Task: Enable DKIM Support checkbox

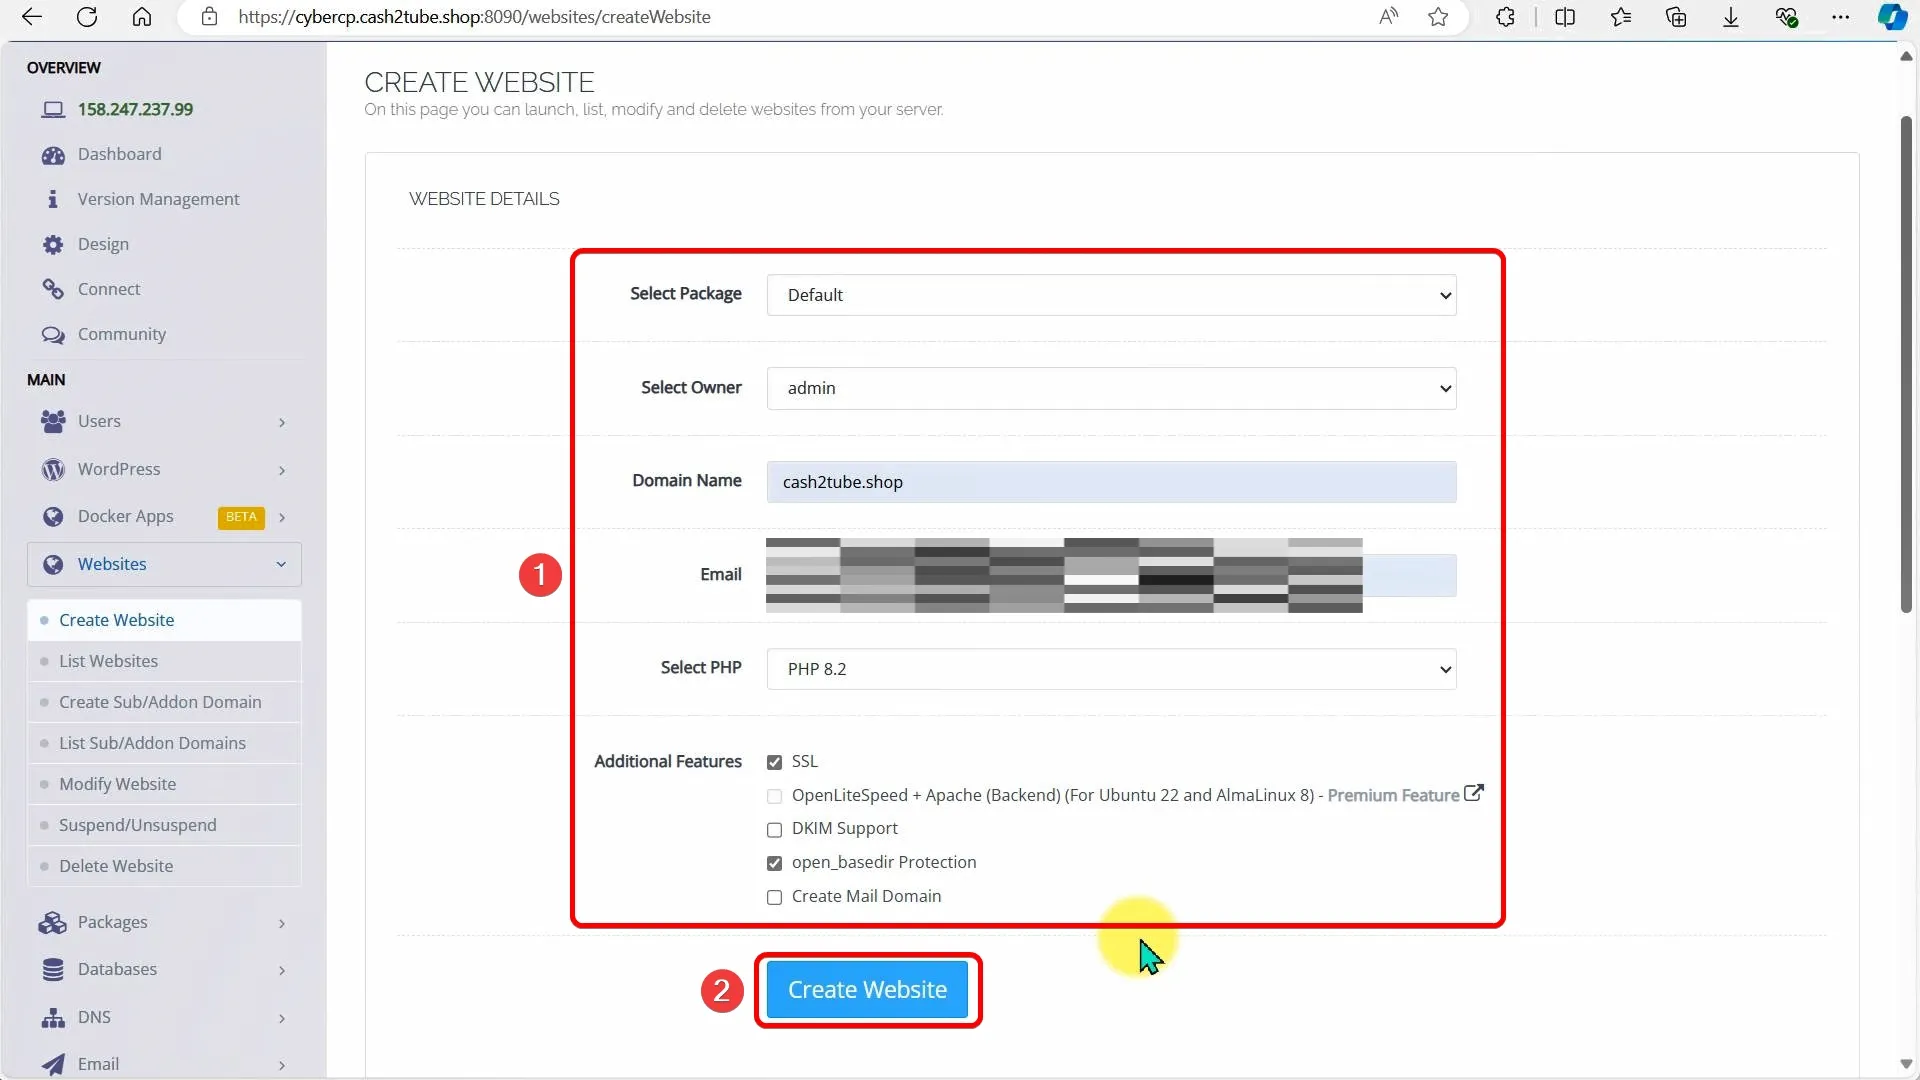Action: pyautogui.click(x=774, y=830)
